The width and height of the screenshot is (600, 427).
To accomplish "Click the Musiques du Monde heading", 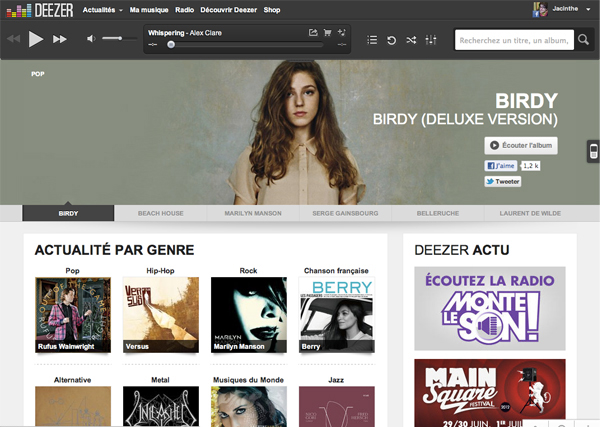I will [248, 380].
